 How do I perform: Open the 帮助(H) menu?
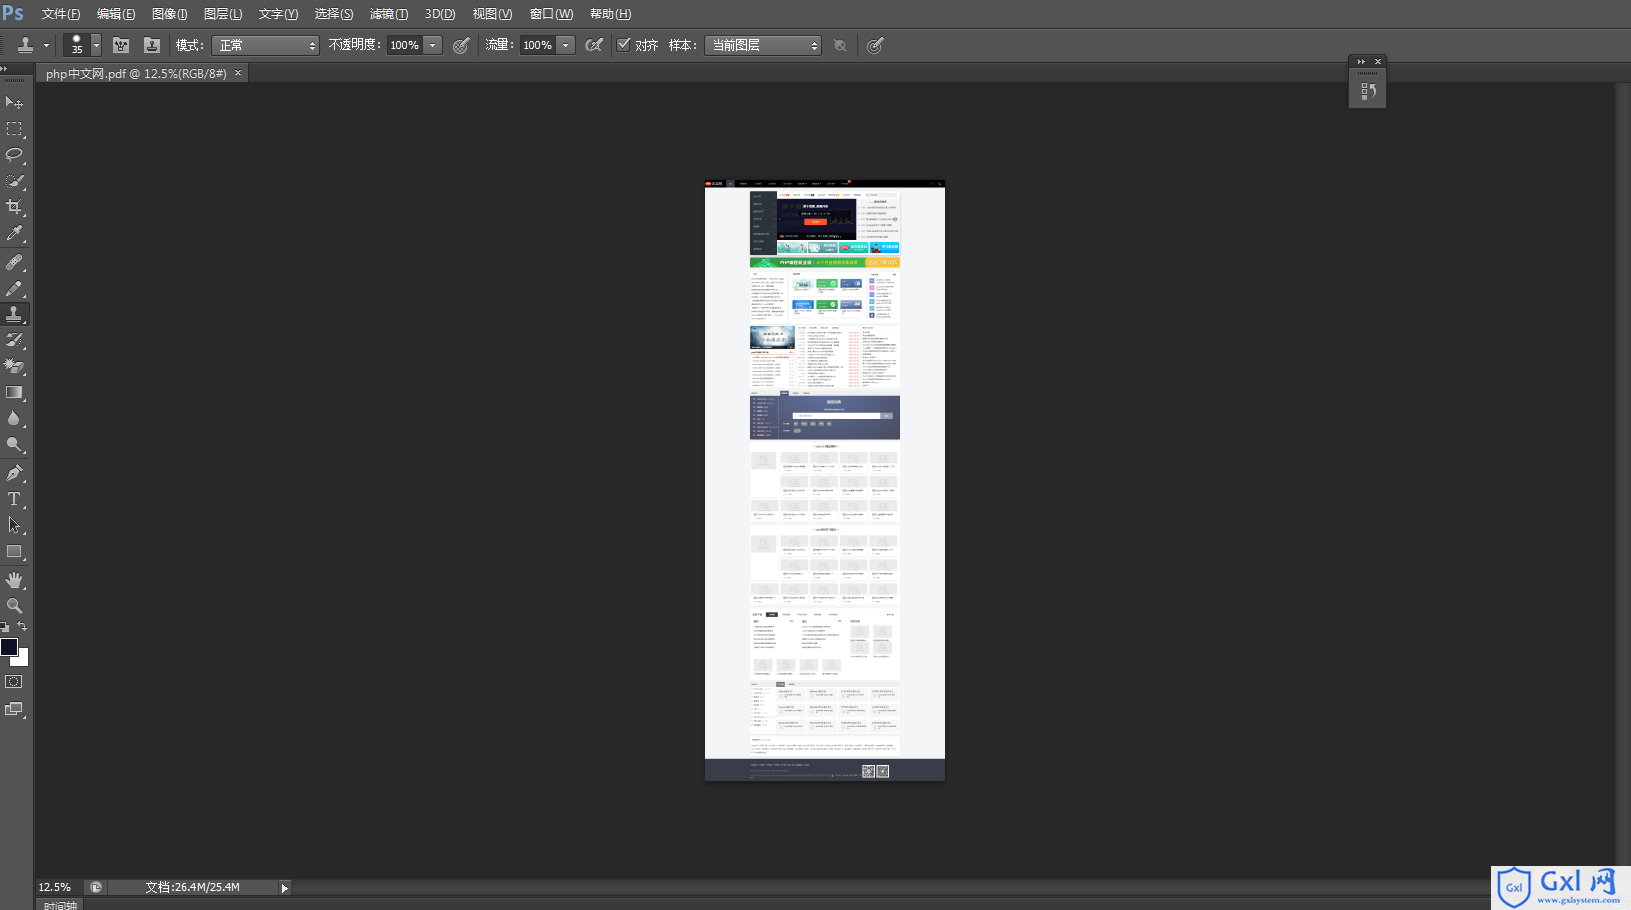[610, 14]
